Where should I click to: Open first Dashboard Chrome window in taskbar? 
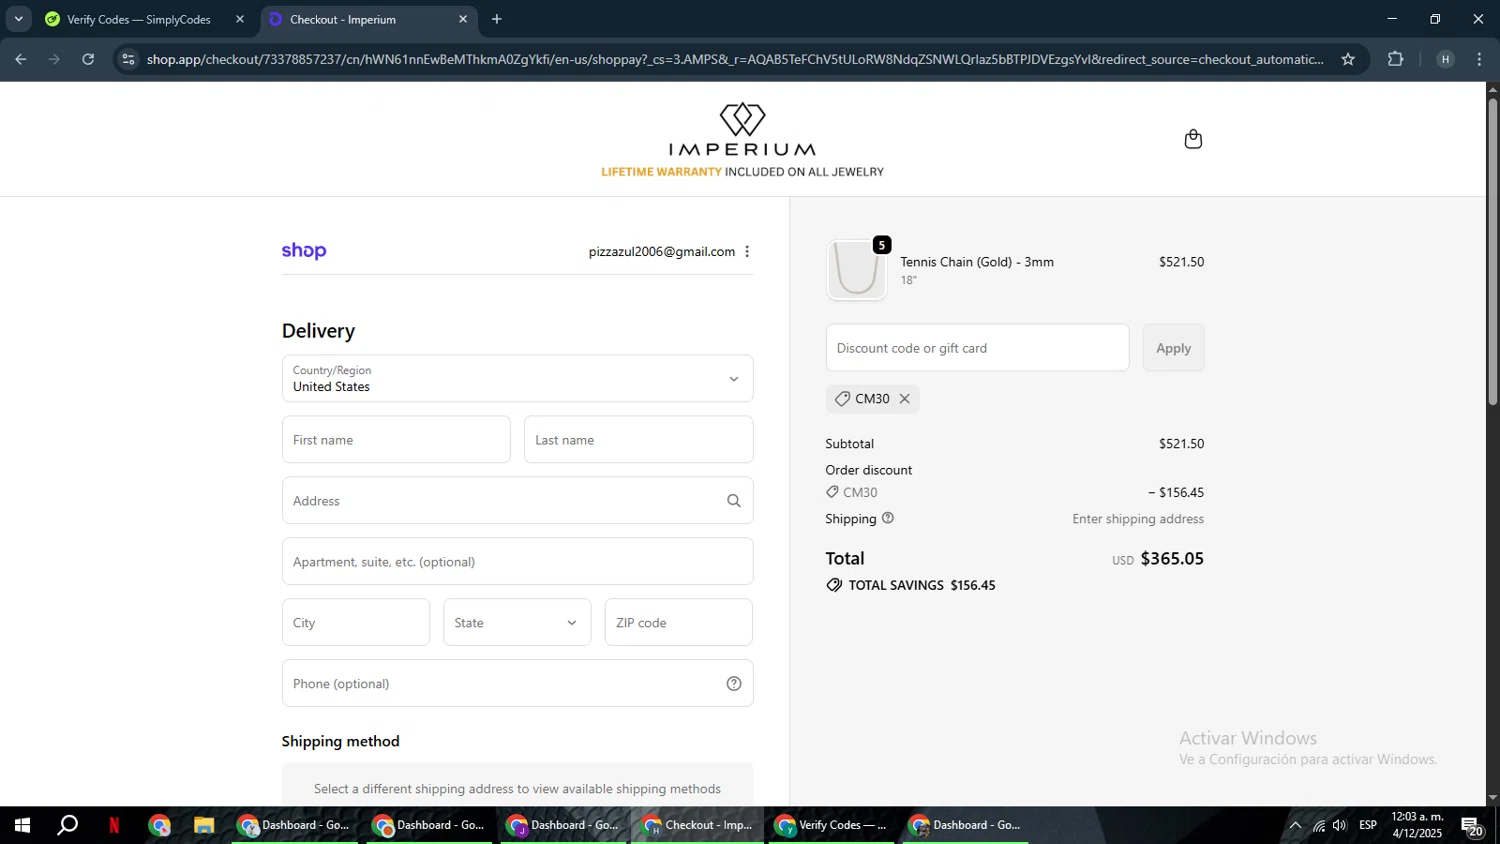click(295, 826)
